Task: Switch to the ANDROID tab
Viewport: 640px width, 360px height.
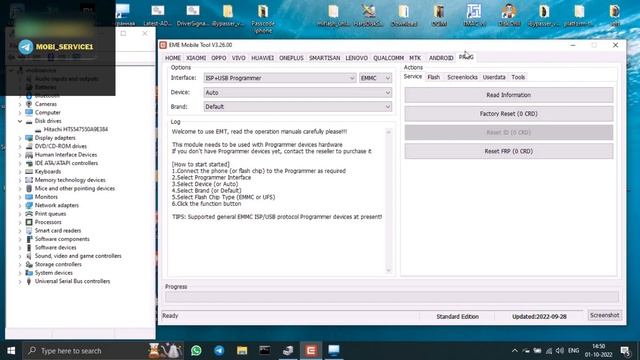Action: tap(441, 58)
